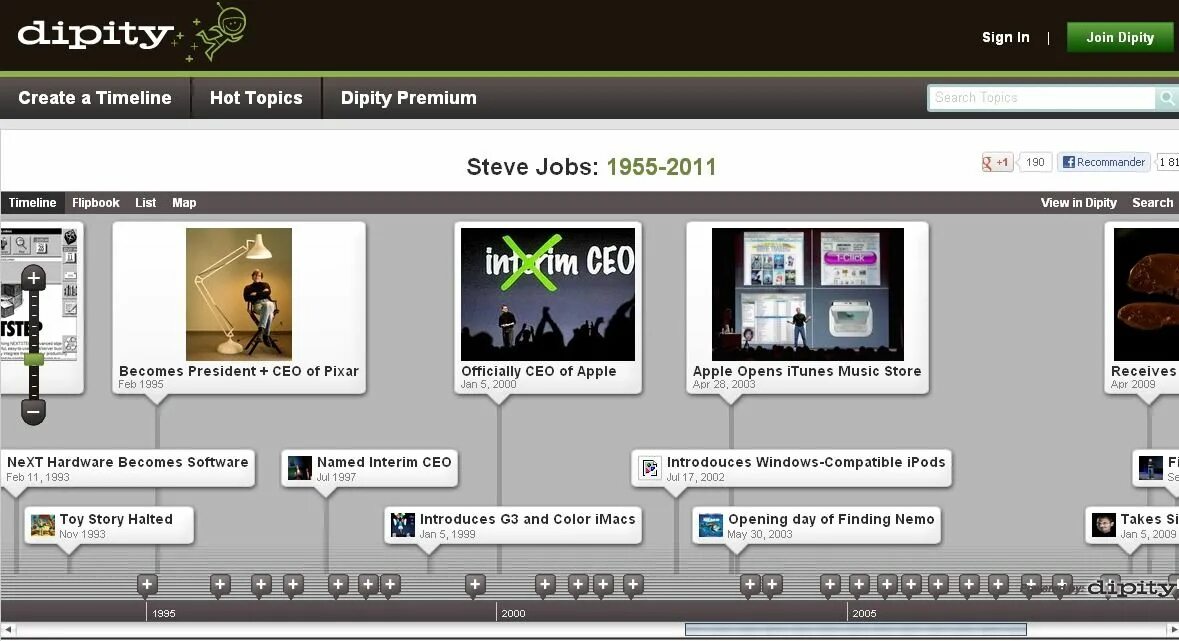
Task: Click the green zoom slider handle
Action: 33,360
